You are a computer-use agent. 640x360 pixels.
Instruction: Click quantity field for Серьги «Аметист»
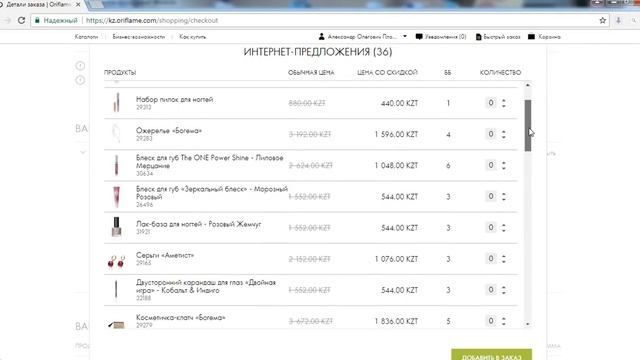[x=491, y=258]
